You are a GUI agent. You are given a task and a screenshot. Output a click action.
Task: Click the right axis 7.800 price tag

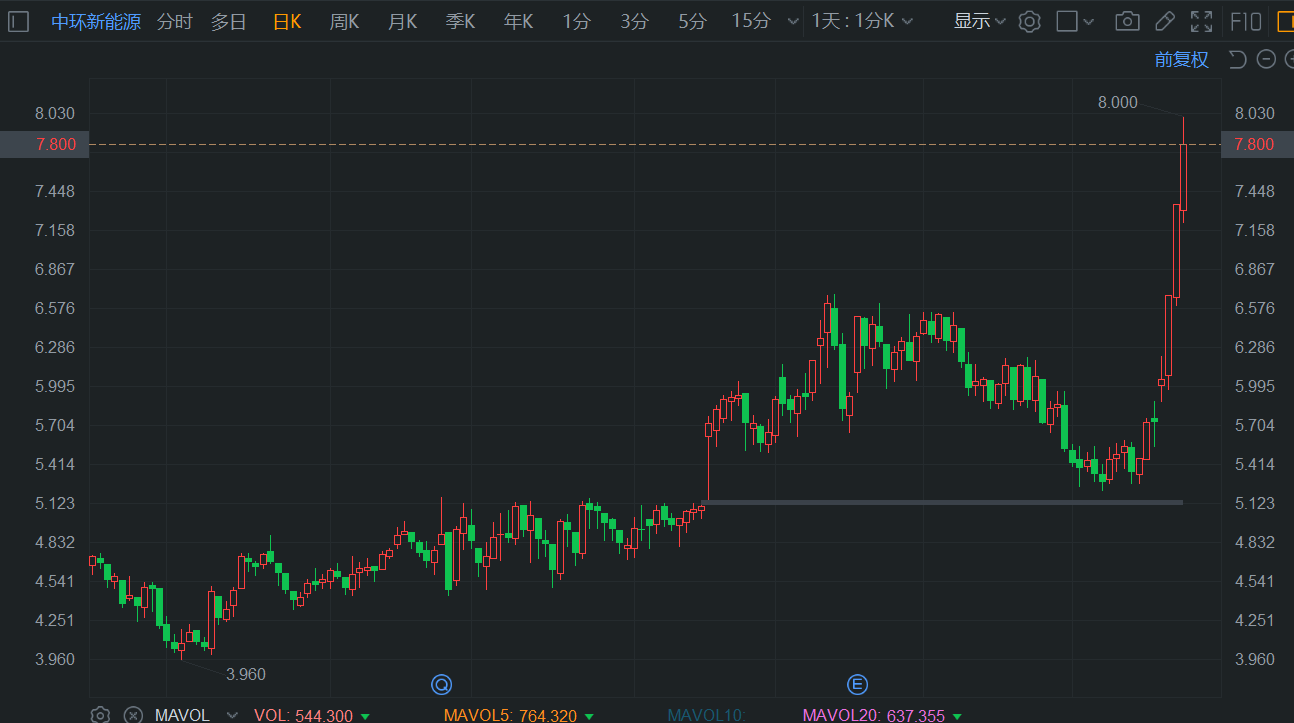[x=1257, y=144]
